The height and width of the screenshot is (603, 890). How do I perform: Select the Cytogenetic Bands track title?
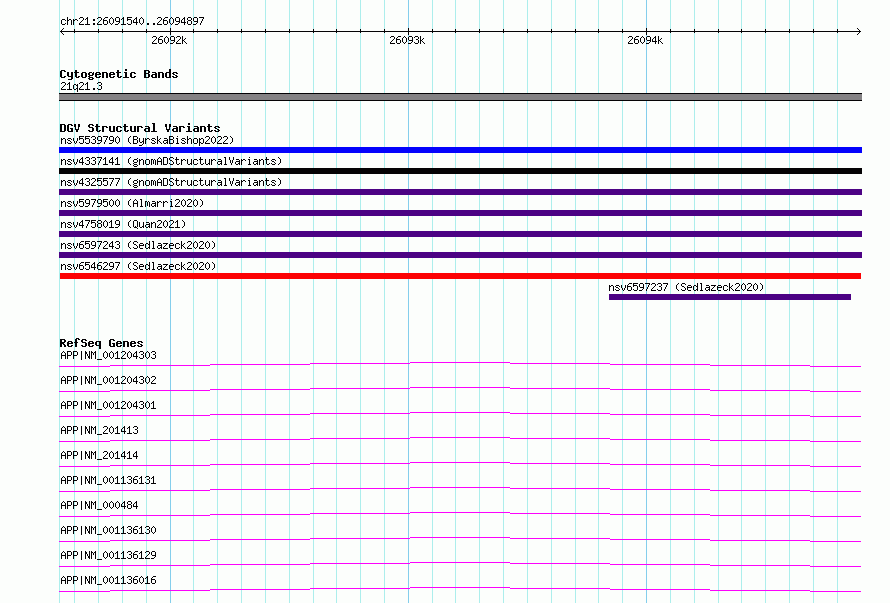119,74
